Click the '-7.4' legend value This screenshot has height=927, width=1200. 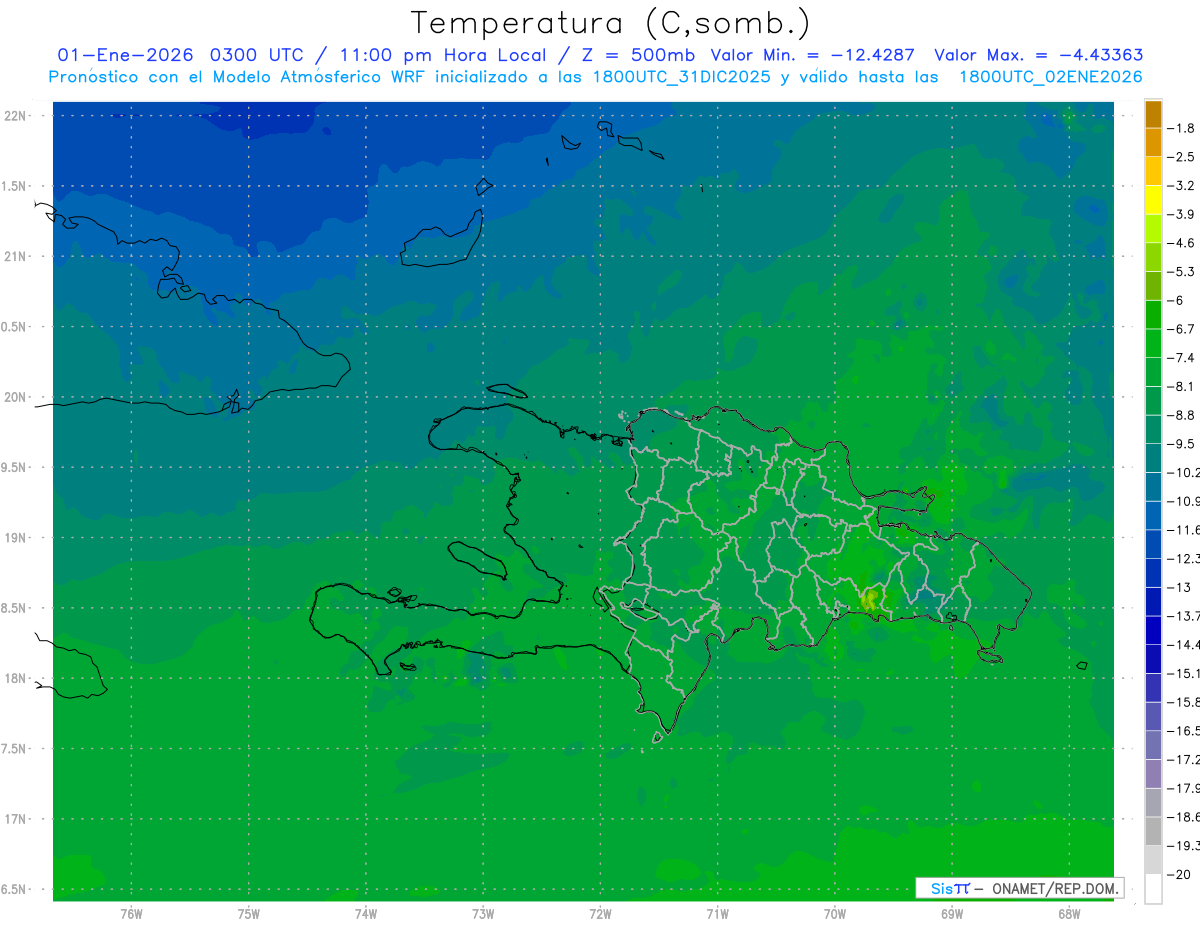click(1182, 358)
